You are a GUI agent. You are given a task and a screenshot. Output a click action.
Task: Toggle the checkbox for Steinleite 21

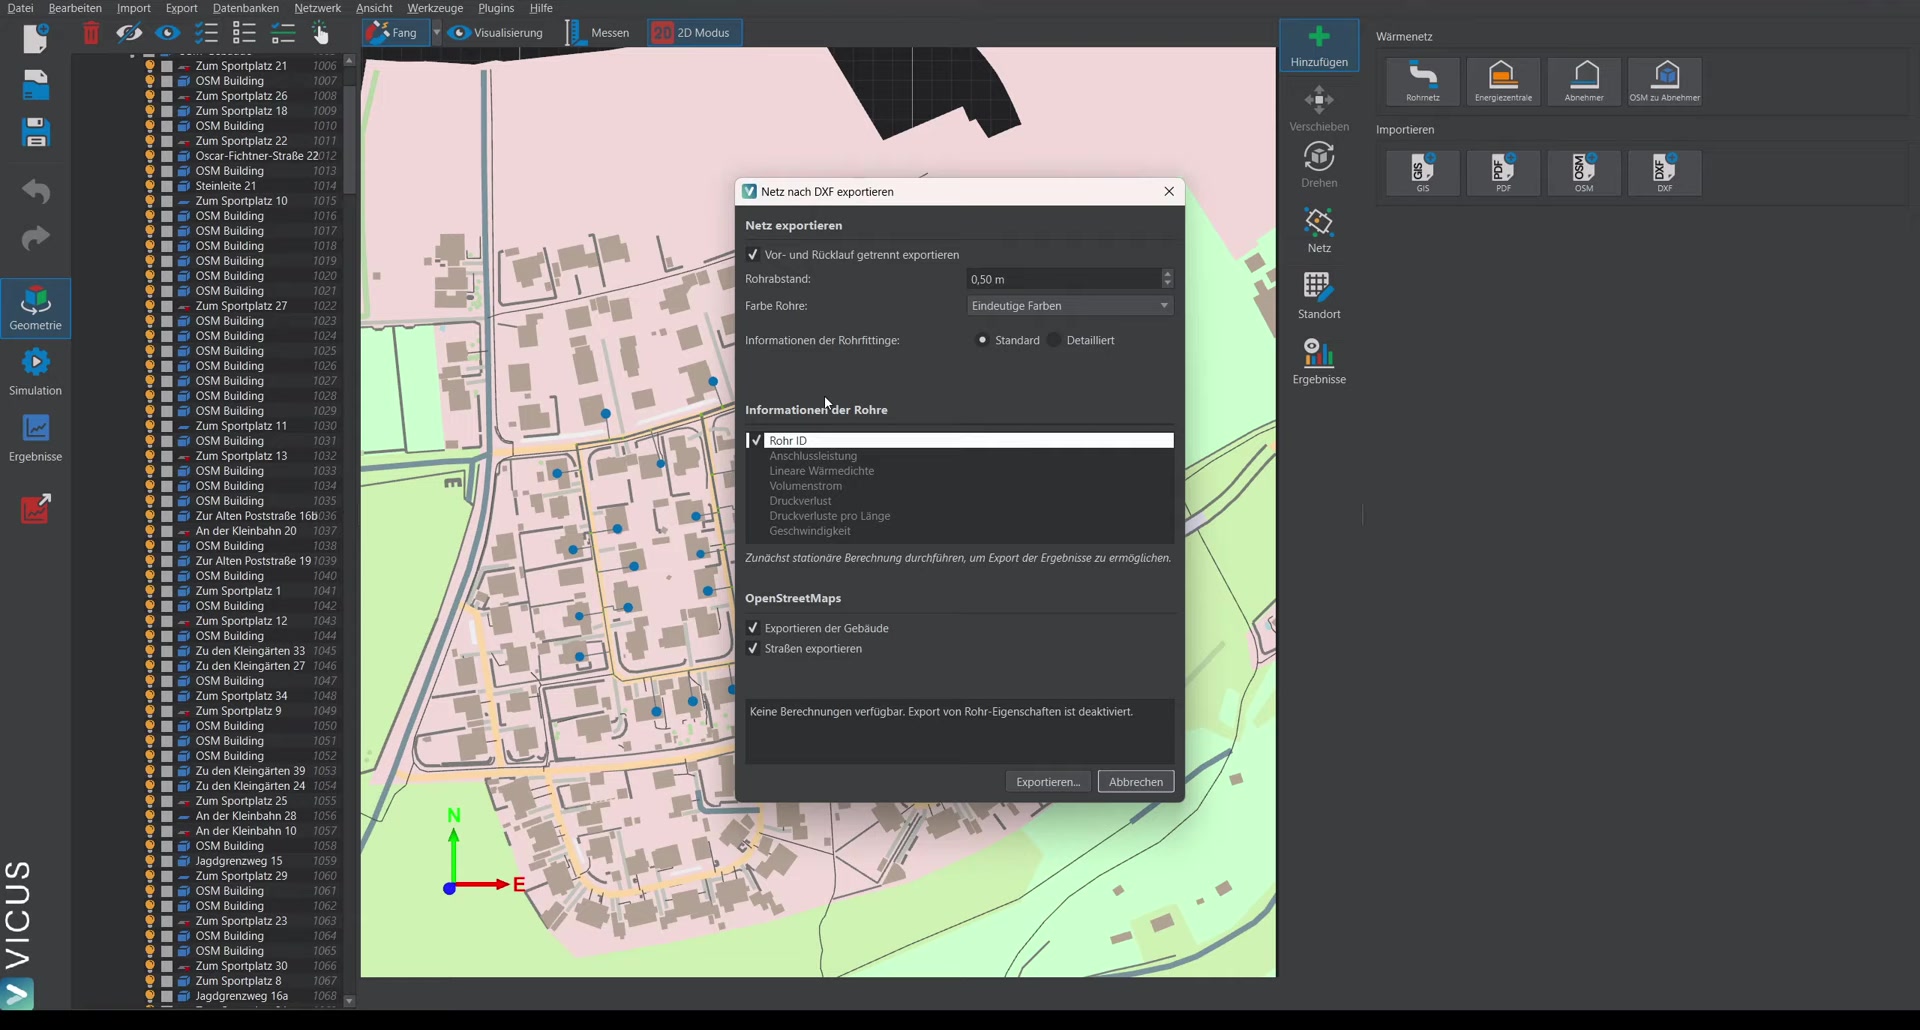(x=167, y=186)
